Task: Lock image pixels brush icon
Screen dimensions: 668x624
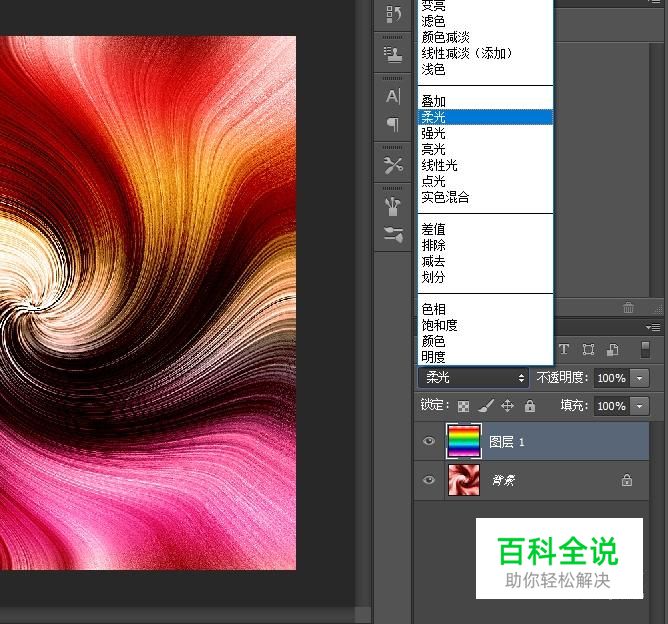Action: (x=486, y=406)
